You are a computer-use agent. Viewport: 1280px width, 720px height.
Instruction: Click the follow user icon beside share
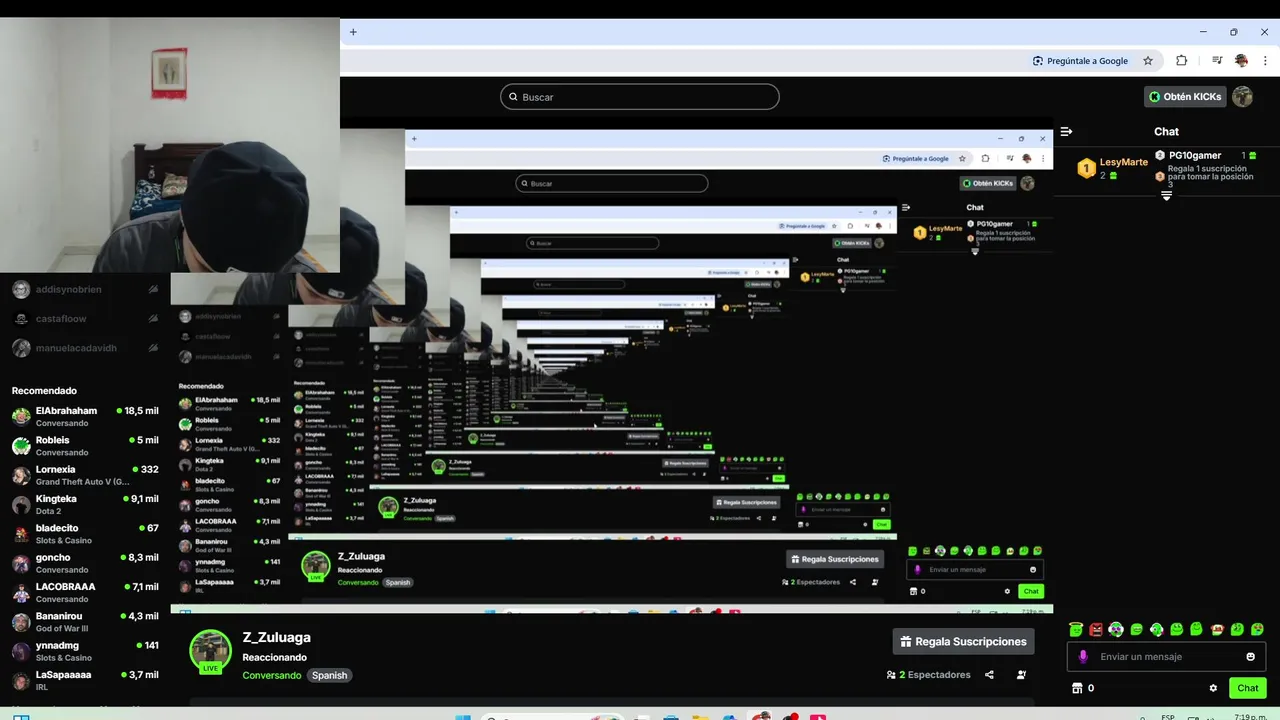1021,675
